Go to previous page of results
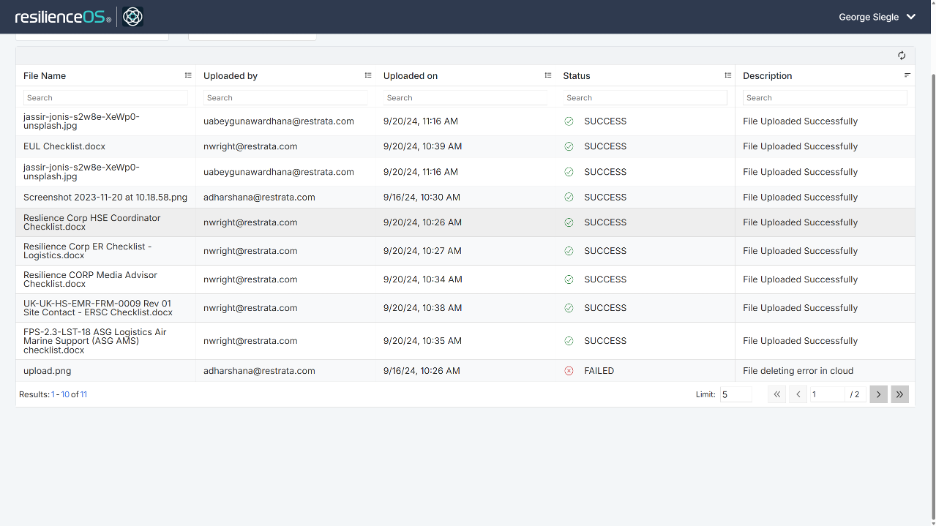This screenshot has width=936, height=526. click(x=798, y=394)
